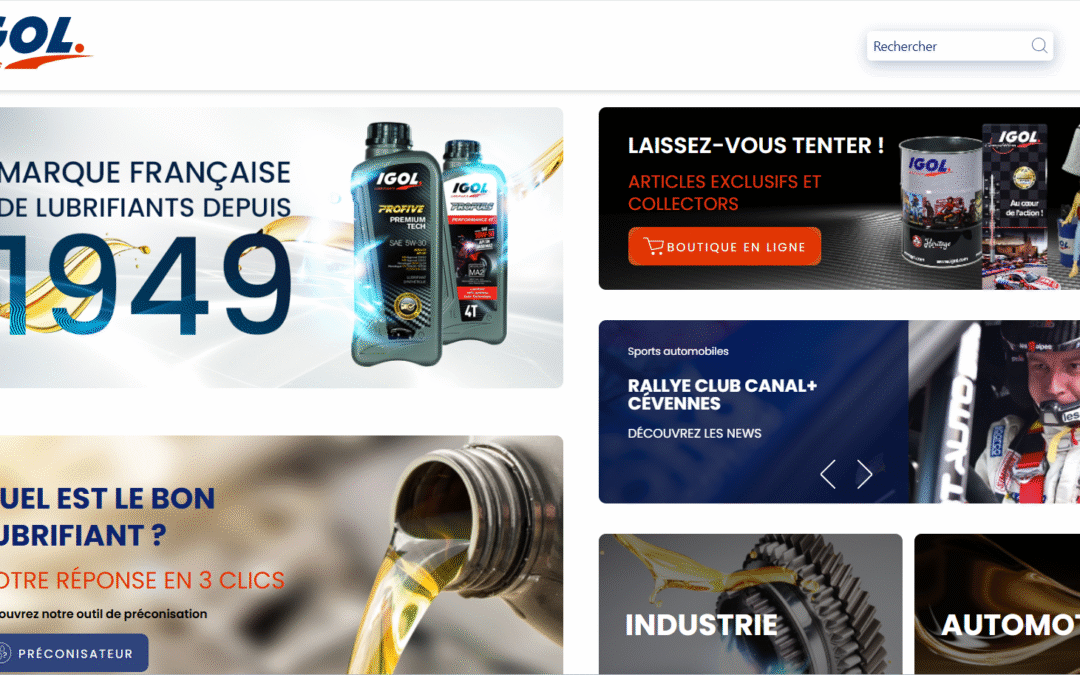Click the shopping cart icon on Boutique button
Viewport: 1080px width, 675px height.
(x=652, y=246)
